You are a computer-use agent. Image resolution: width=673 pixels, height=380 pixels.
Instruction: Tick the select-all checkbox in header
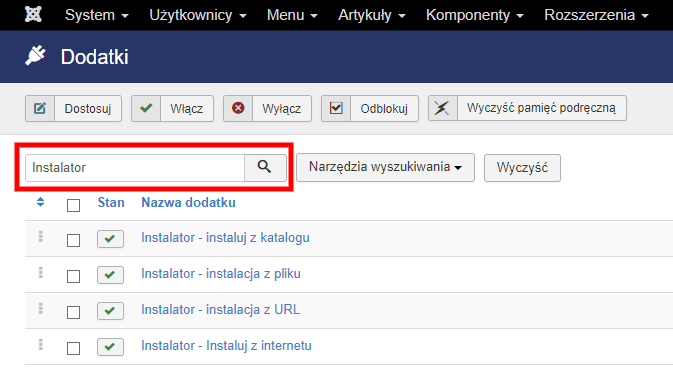pos(73,205)
